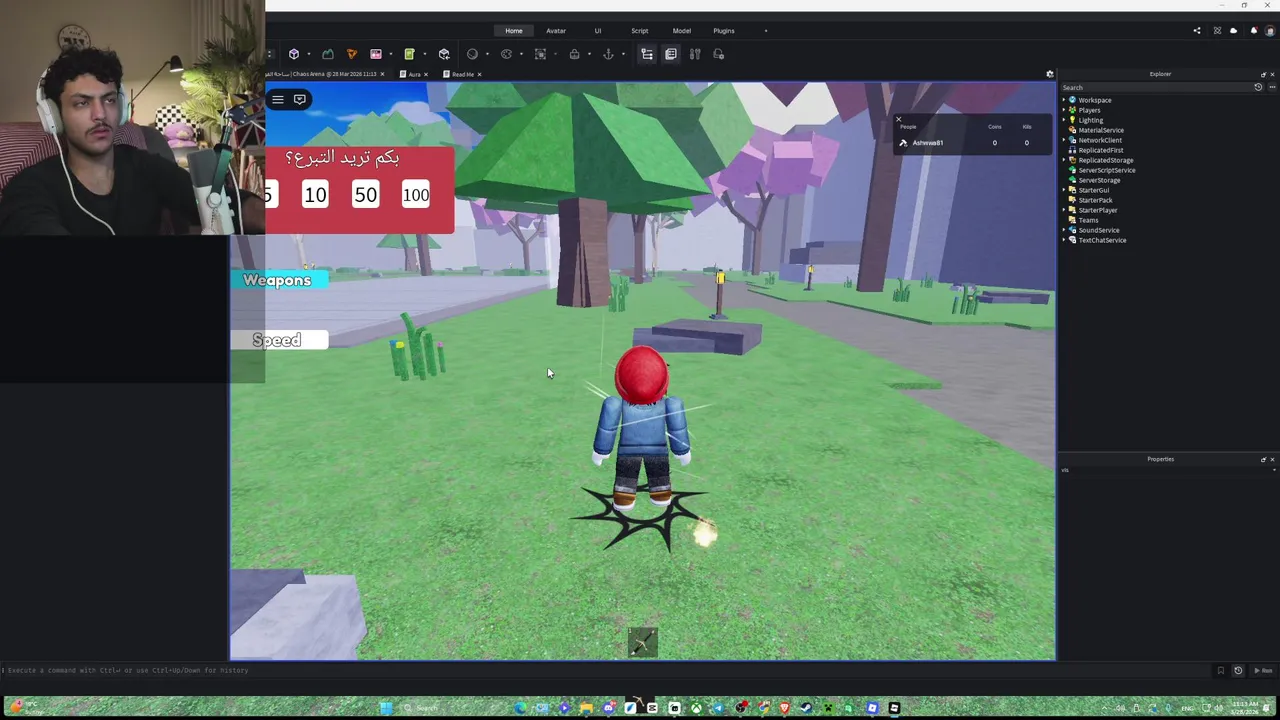Open the notifications bell
Image resolution: width=1280 pixels, height=720 pixels.
pyautogui.click(x=1253, y=31)
